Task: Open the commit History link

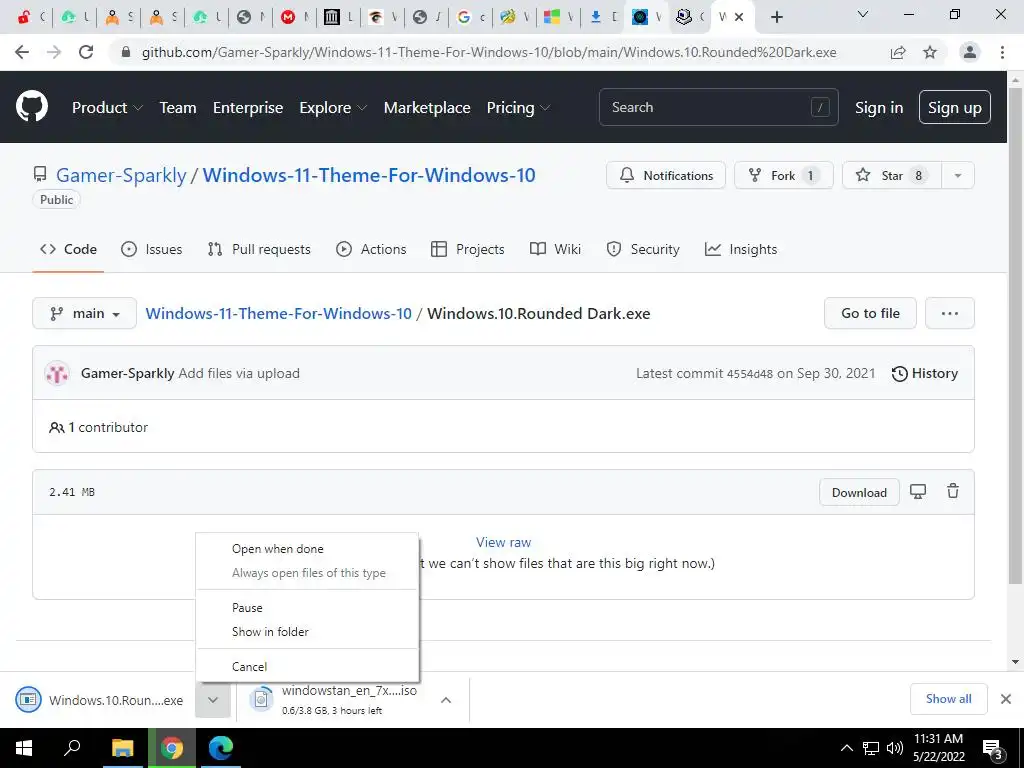Action: (x=925, y=374)
